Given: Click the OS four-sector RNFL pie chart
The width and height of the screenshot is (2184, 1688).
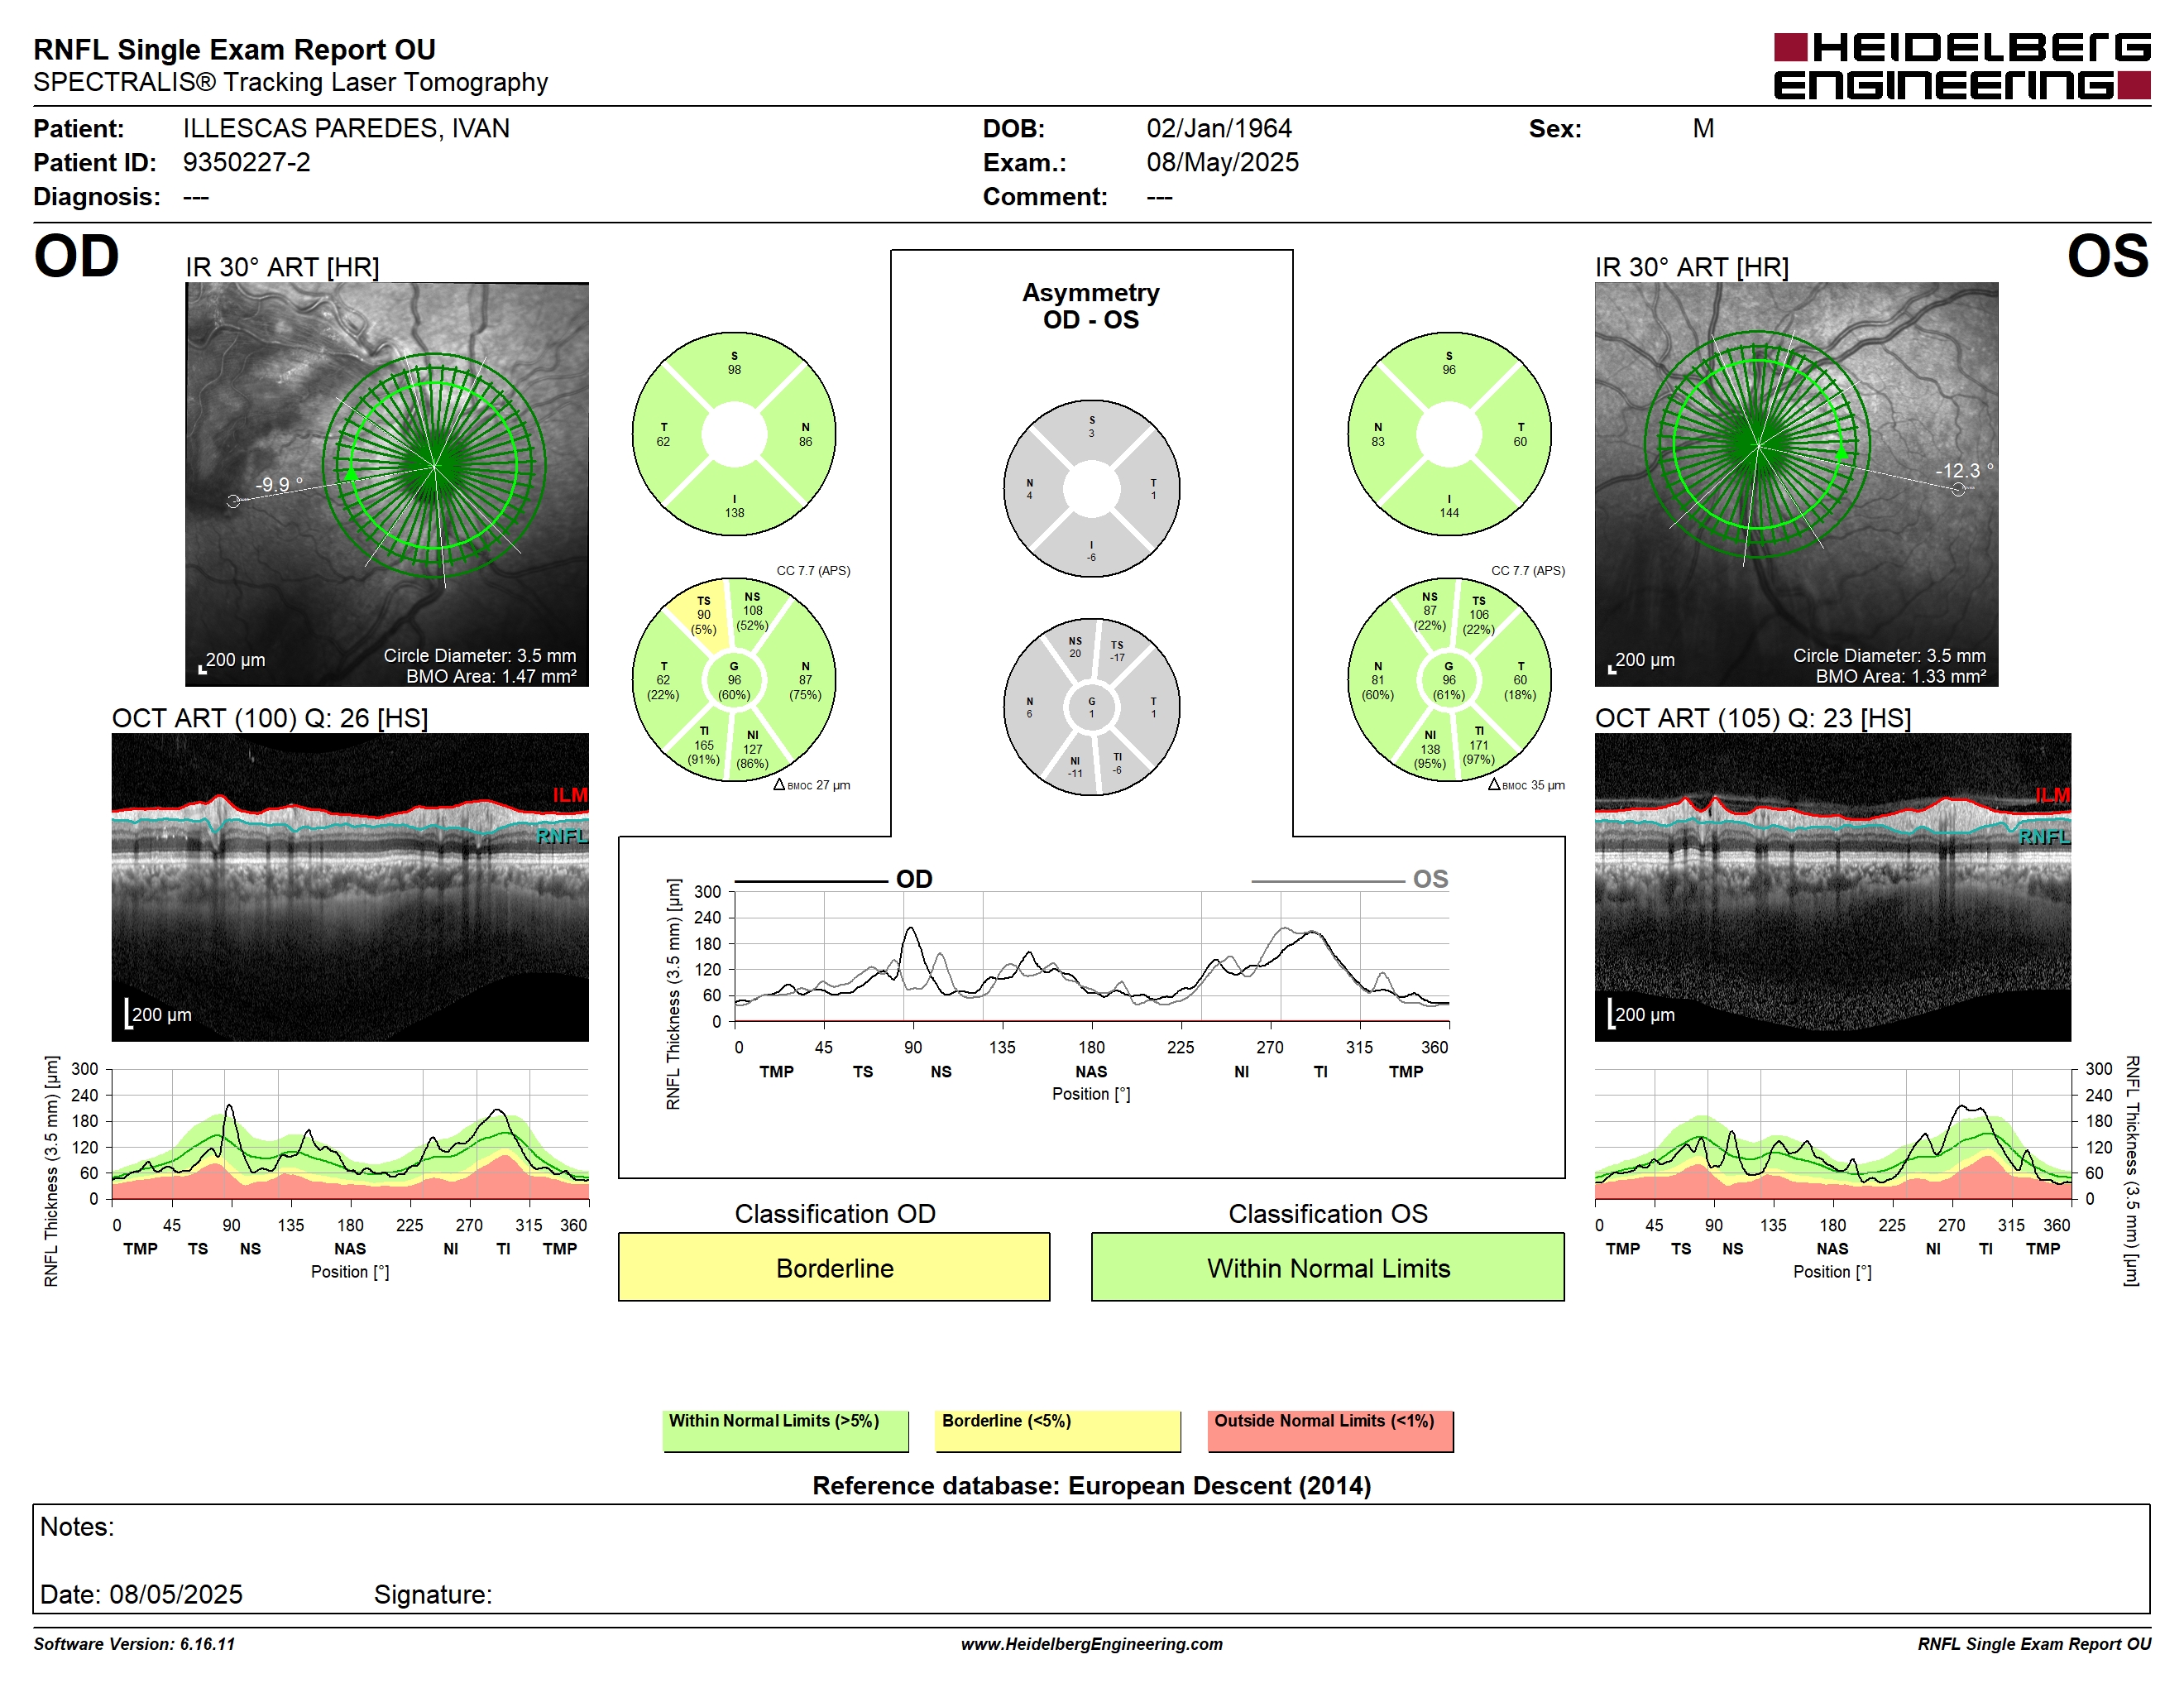Looking at the screenshot, I should click(x=1449, y=435).
